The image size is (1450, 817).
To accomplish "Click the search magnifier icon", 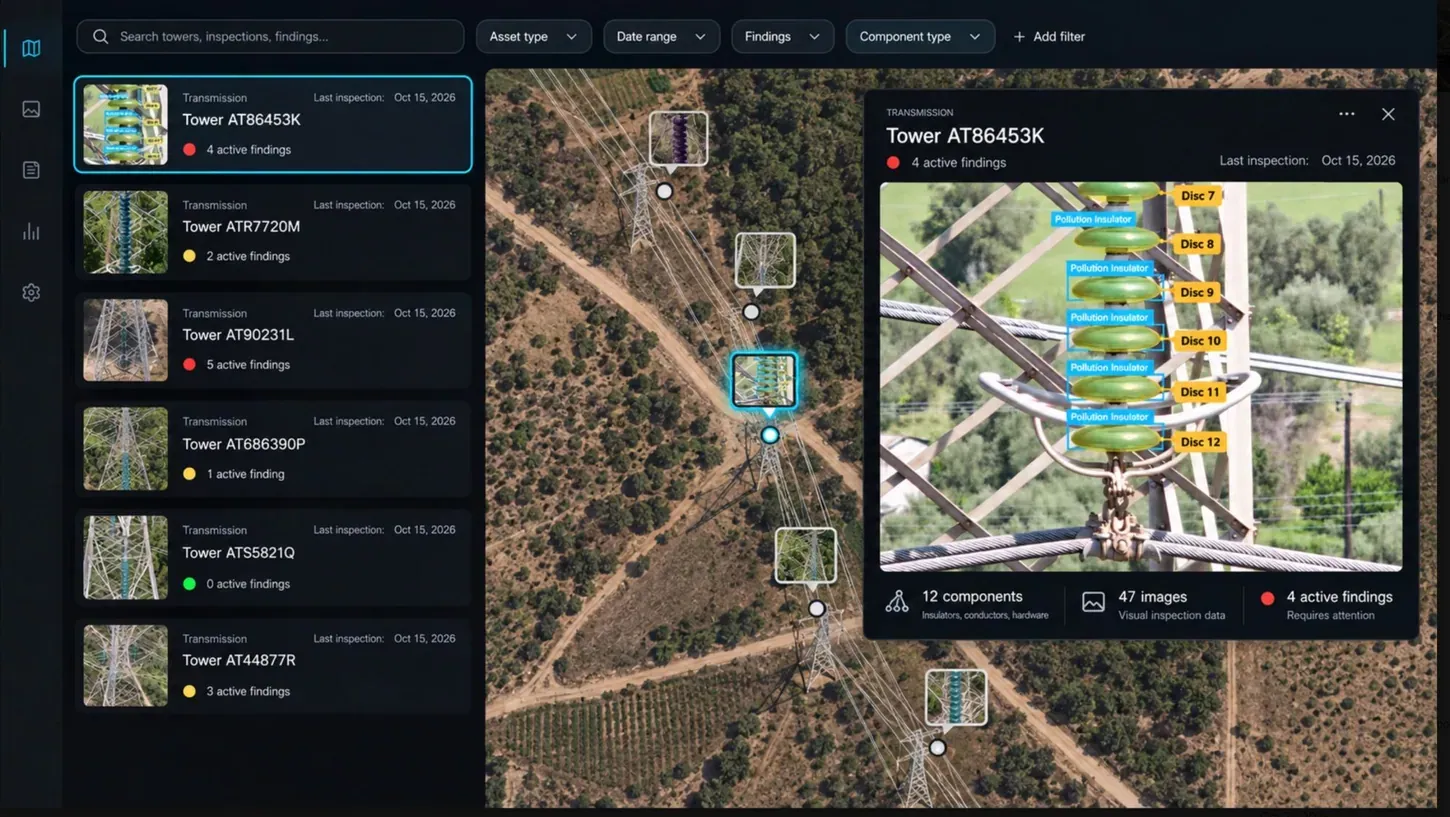I will coord(100,37).
